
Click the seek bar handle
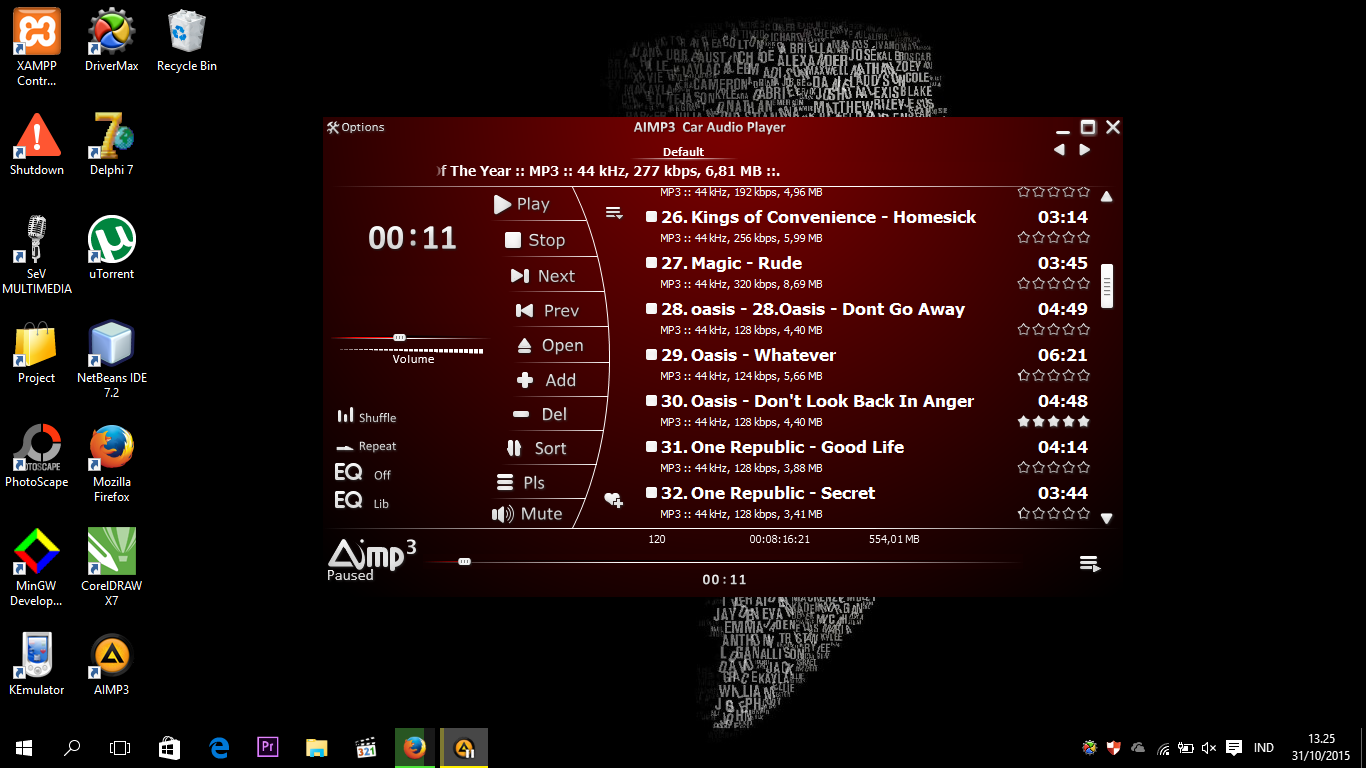[x=464, y=562]
